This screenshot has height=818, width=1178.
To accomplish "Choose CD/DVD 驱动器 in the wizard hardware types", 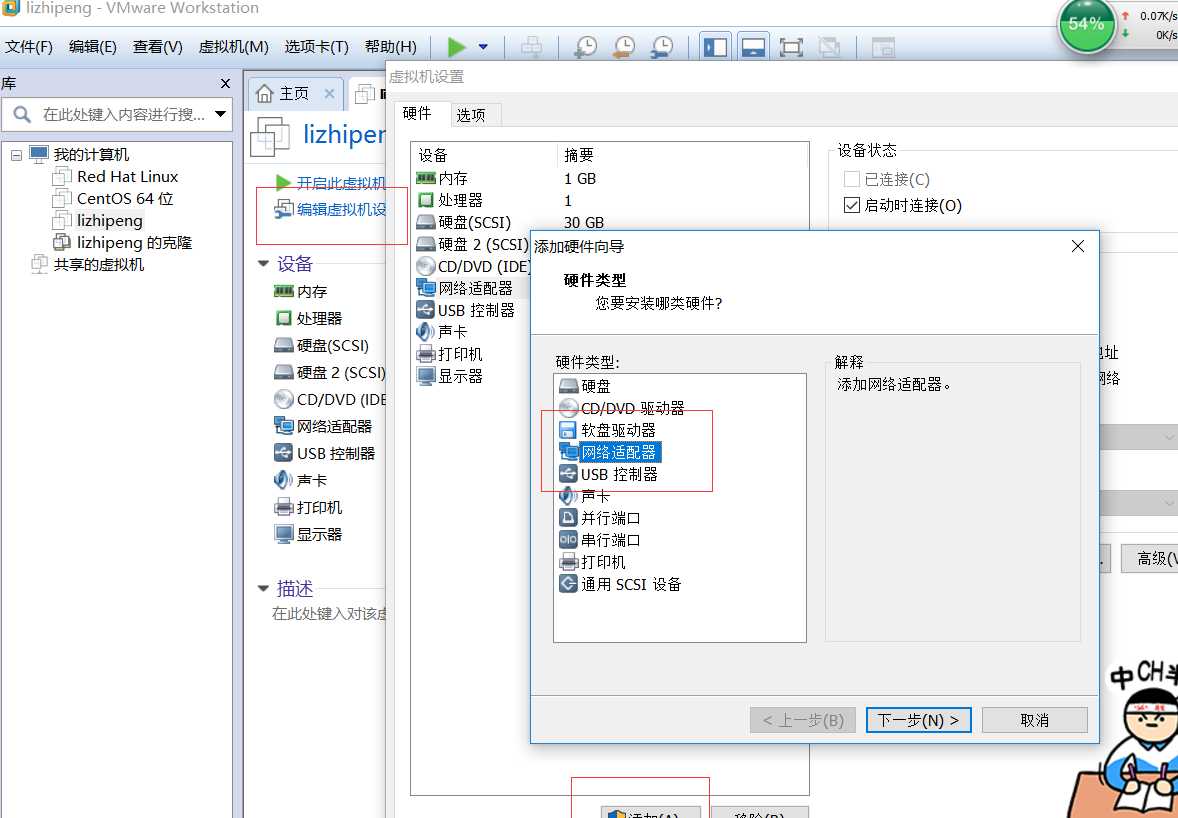I will 622,408.
